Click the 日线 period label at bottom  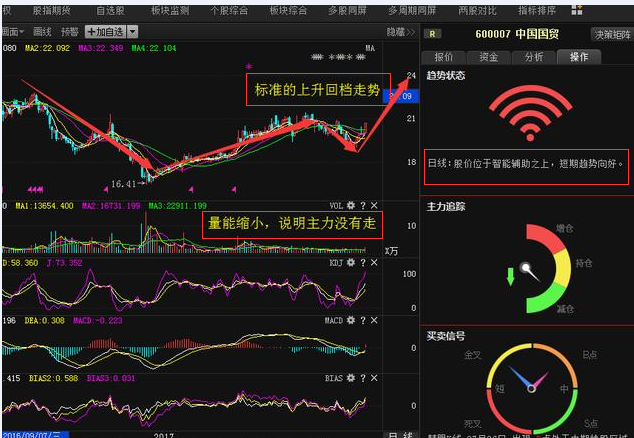coord(400,435)
